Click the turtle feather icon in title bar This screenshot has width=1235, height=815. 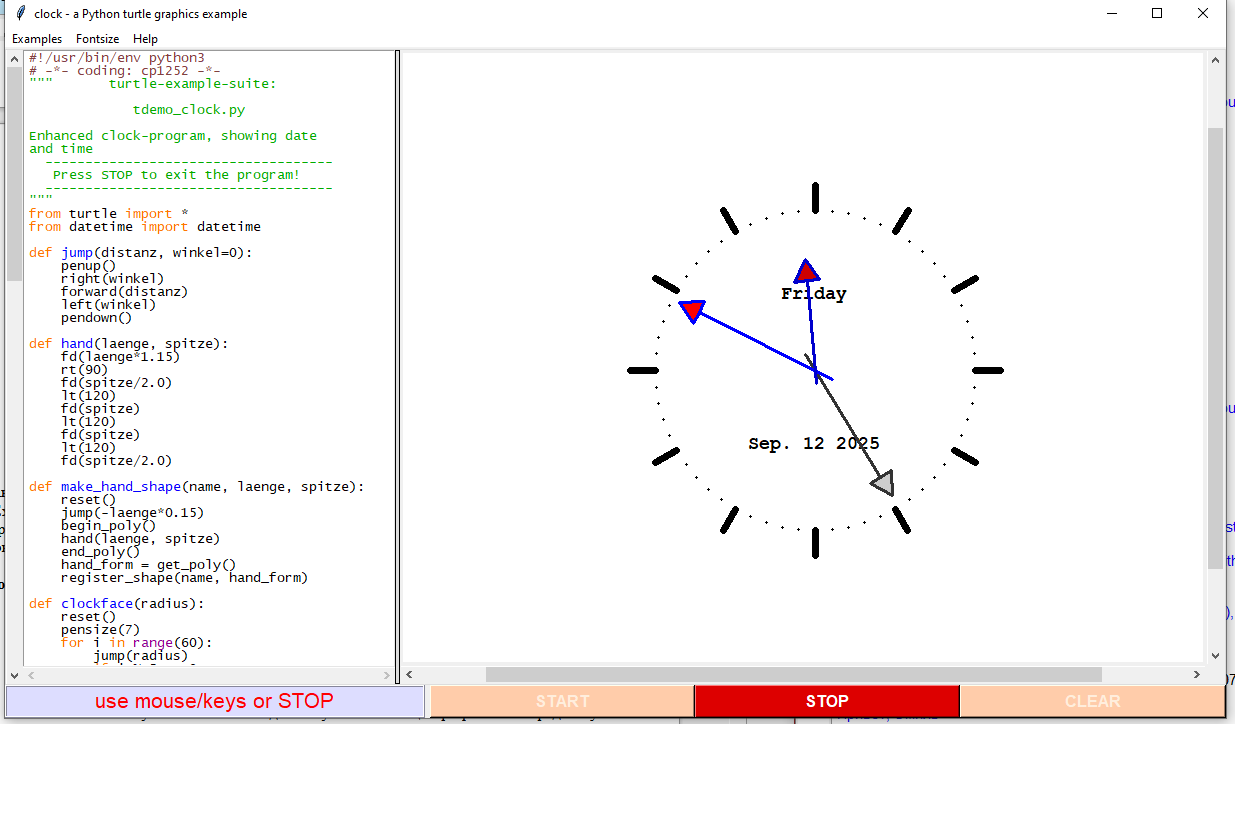point(19,14)
